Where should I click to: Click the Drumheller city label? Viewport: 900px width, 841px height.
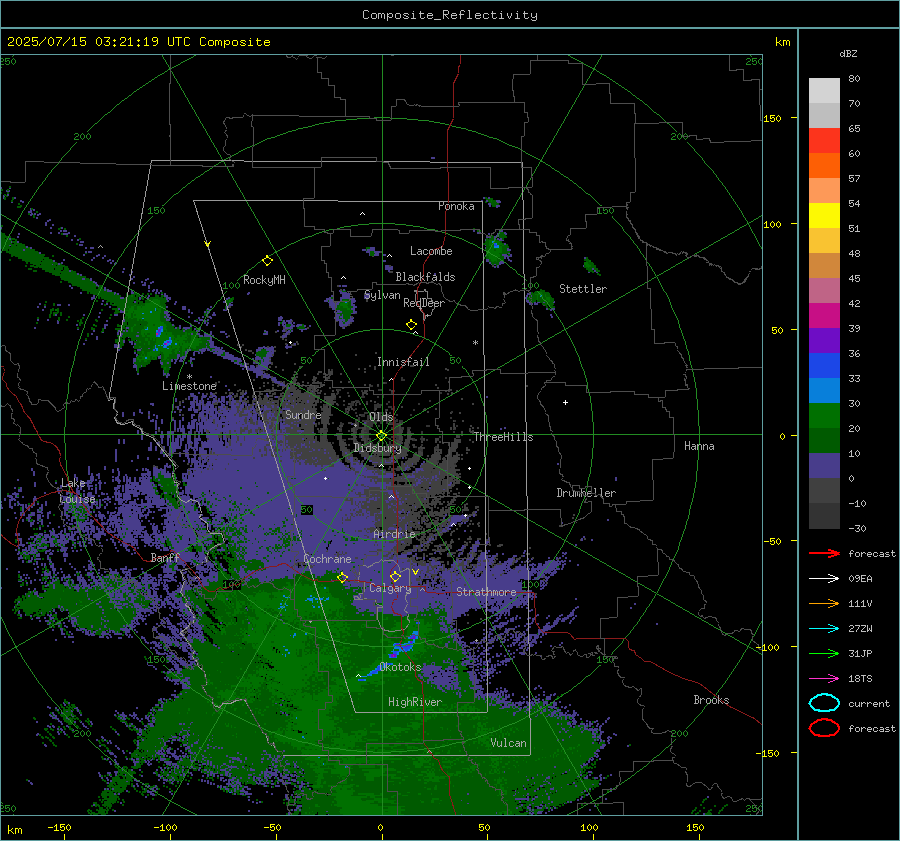(586, 493)
